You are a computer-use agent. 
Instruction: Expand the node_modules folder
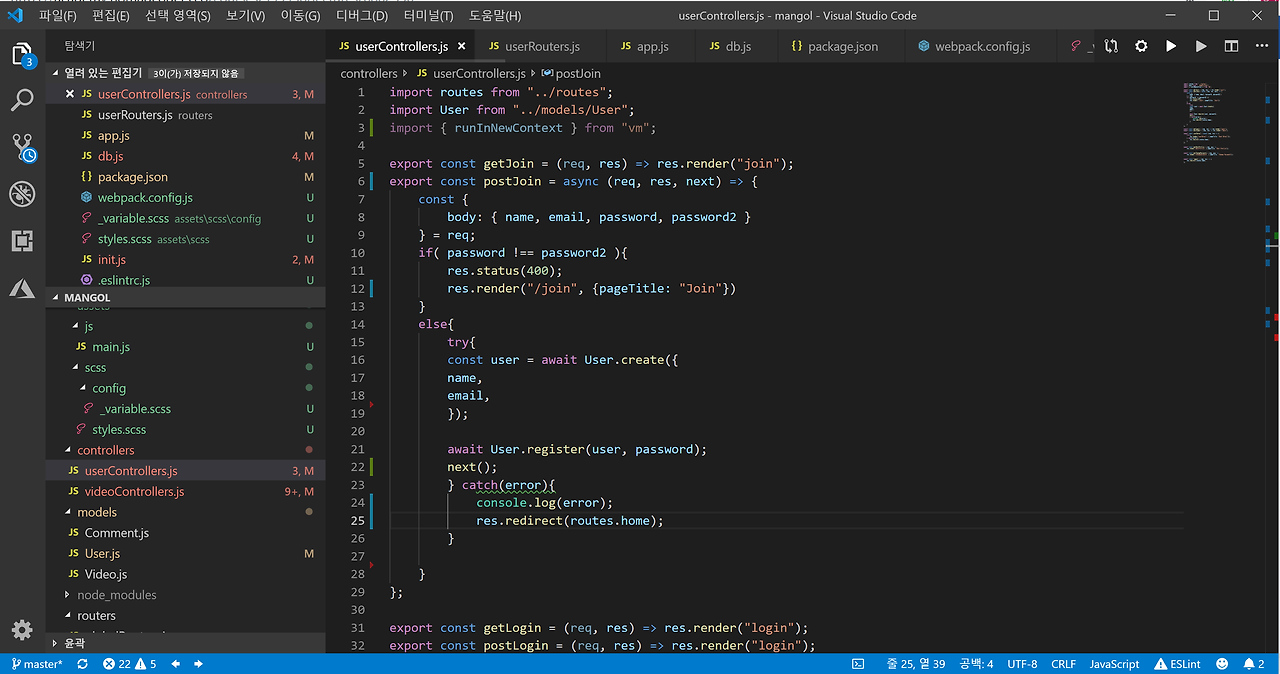tap(116, 595)
